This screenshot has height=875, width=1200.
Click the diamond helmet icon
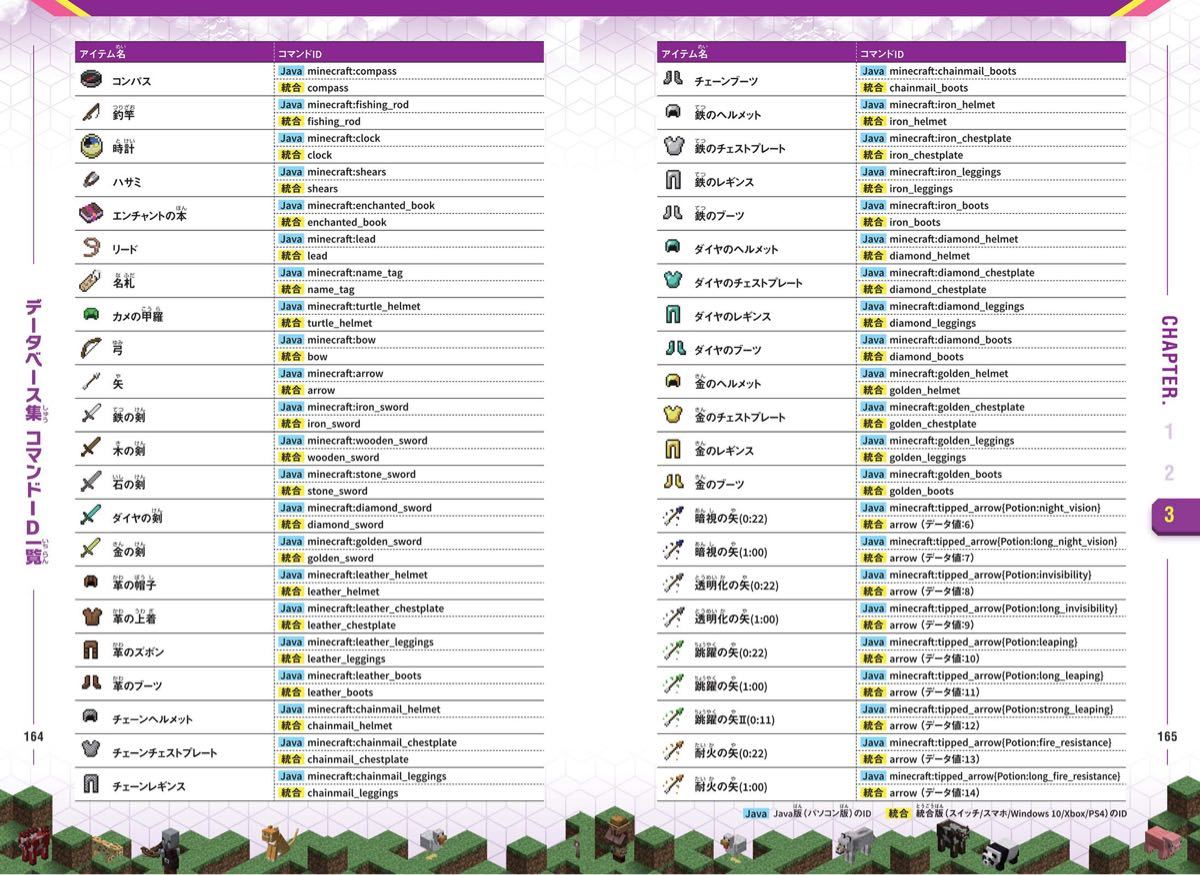tap(672, 247)
